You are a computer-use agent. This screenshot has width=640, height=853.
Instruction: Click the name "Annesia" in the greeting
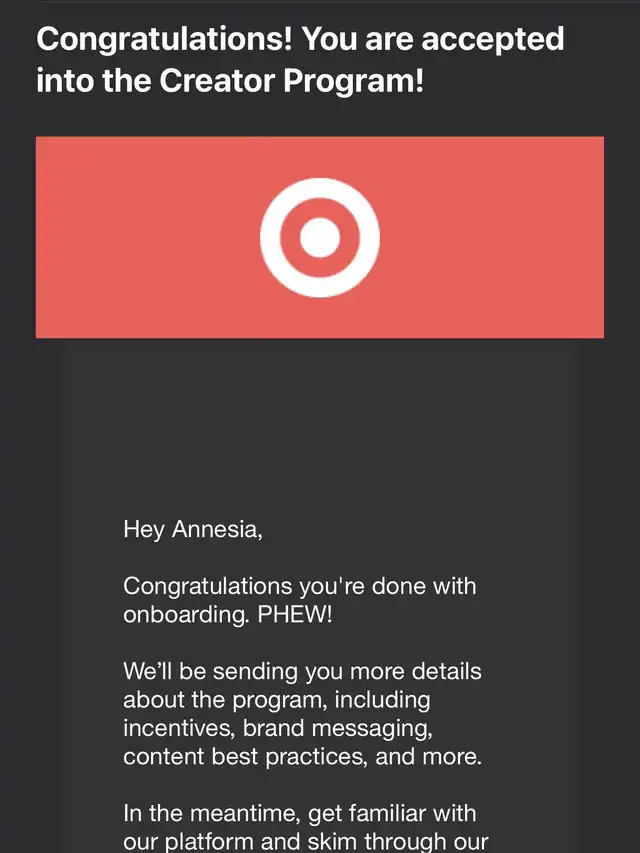(x=216, y=529)
